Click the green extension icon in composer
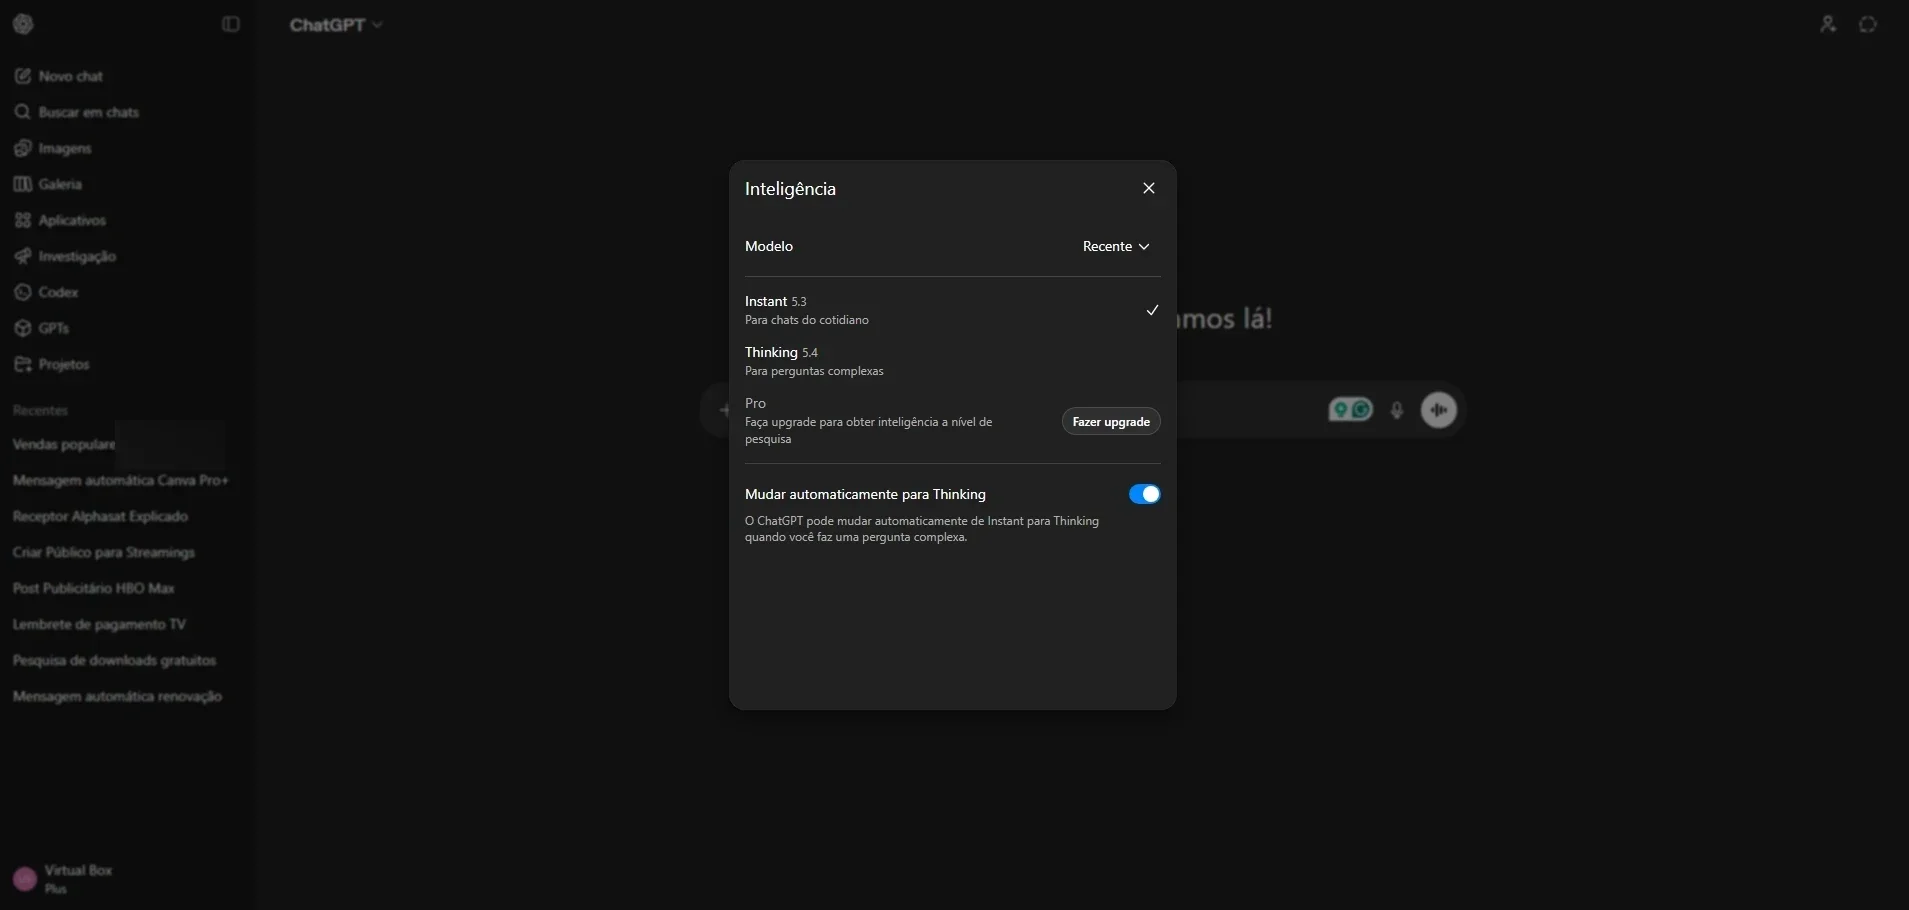 tap(1350, 410)
